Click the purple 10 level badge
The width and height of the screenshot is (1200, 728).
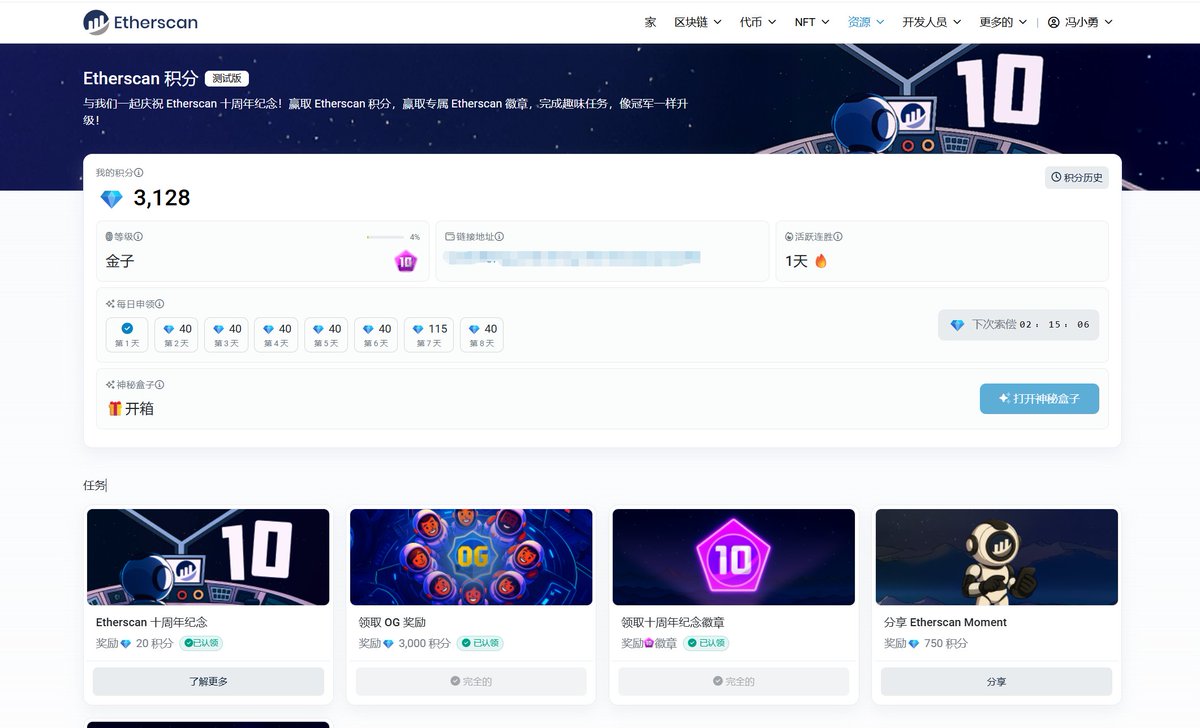(405, 262)
